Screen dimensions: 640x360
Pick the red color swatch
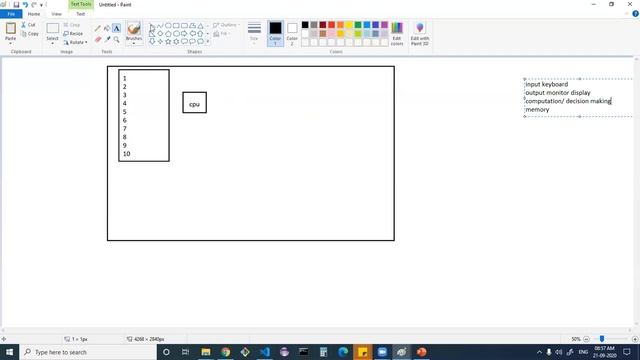331,25
